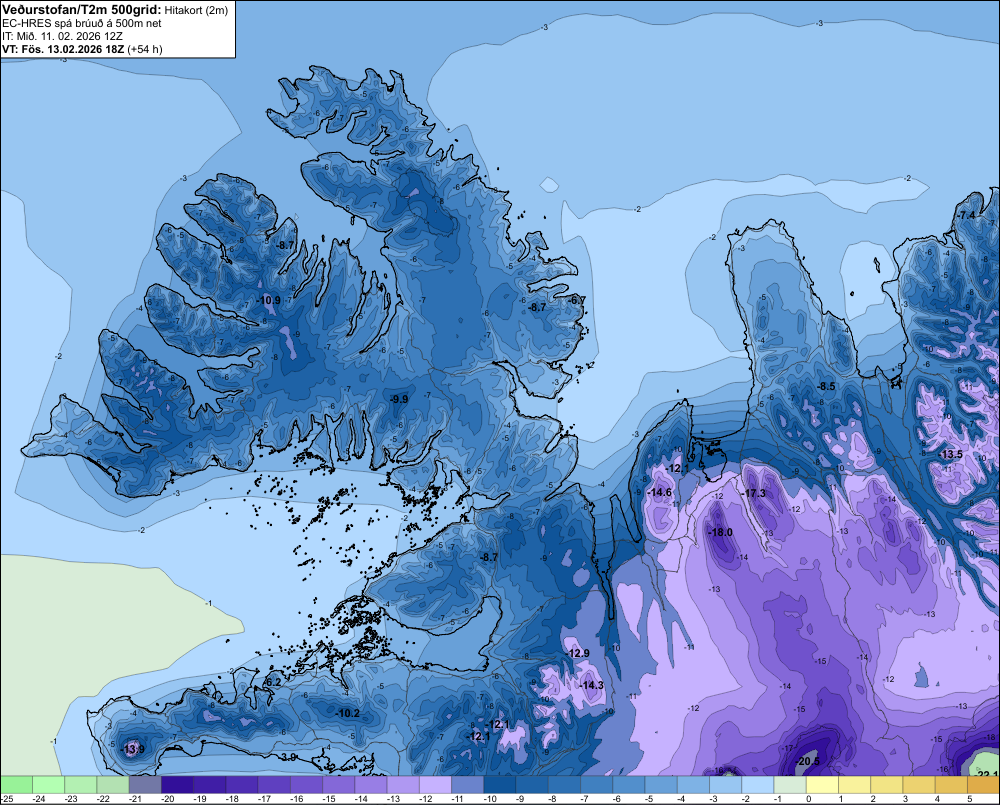
Task: Click the -6.2 temperature label
Action: click(x=272, y=681)
